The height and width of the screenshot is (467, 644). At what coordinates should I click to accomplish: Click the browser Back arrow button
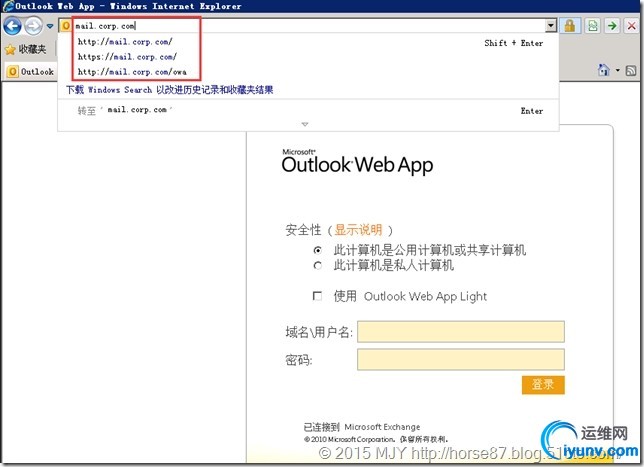click(x=12, y=26)
